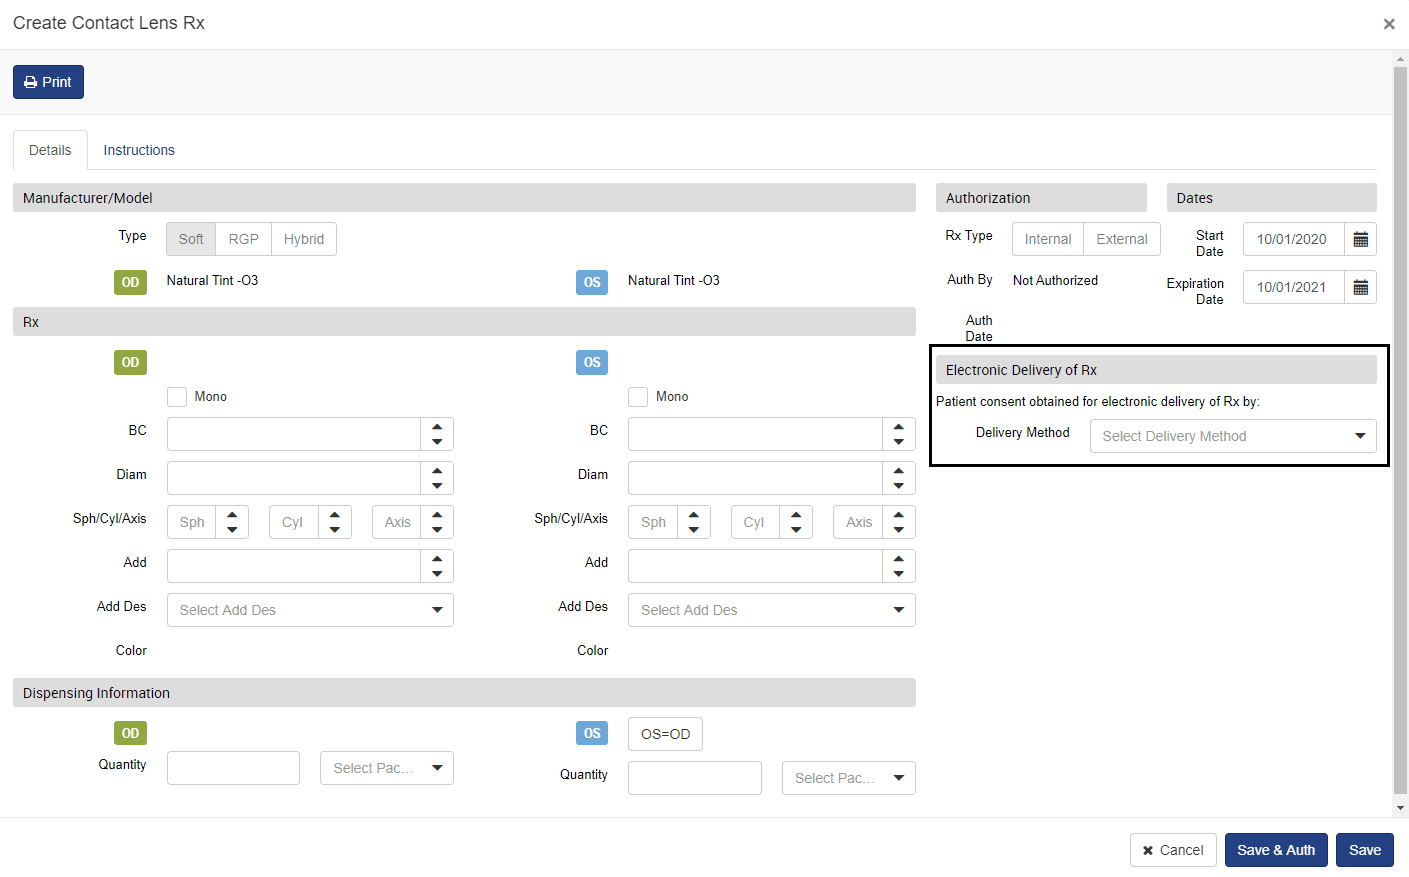Click the OD Quantity input field

[233, 768]
